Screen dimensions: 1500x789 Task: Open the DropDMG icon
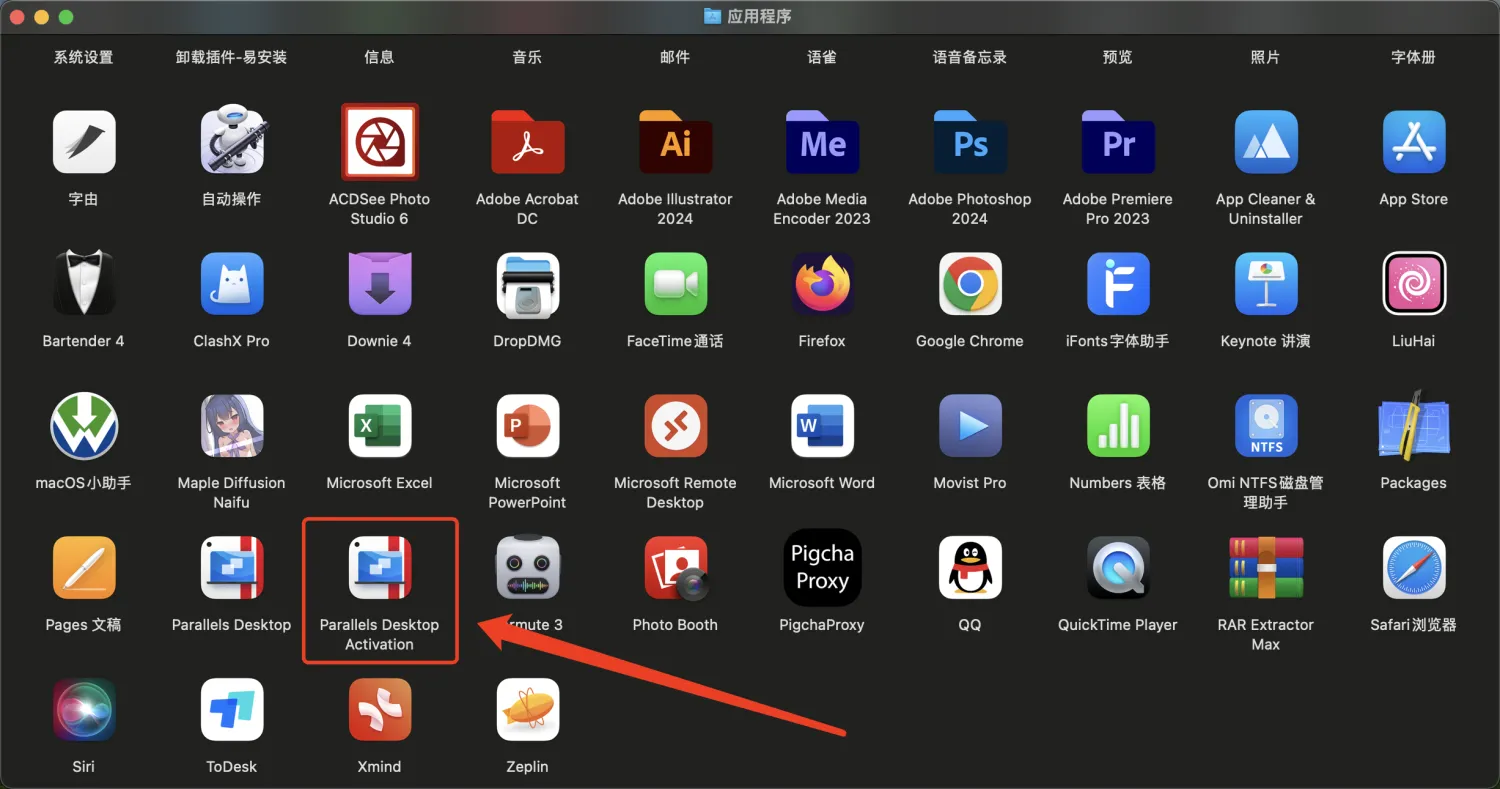(x=527, y=284)
